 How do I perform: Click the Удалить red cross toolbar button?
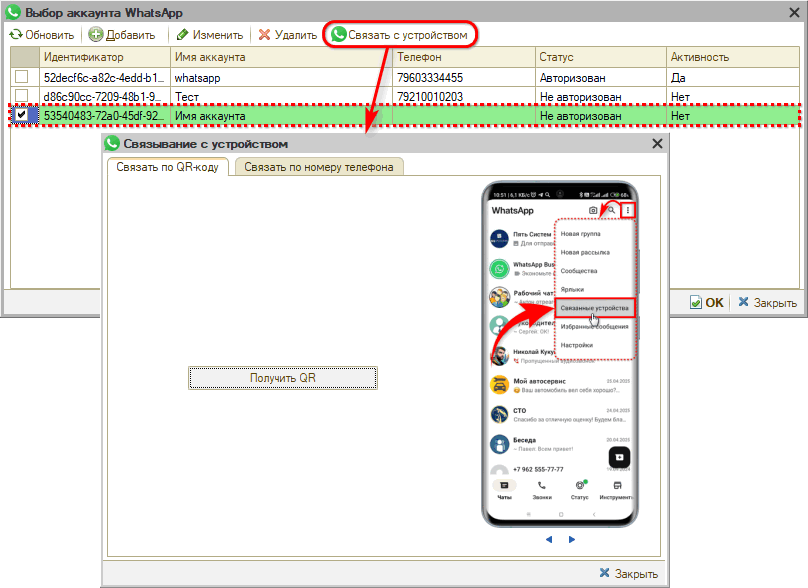tap(288, 35)
